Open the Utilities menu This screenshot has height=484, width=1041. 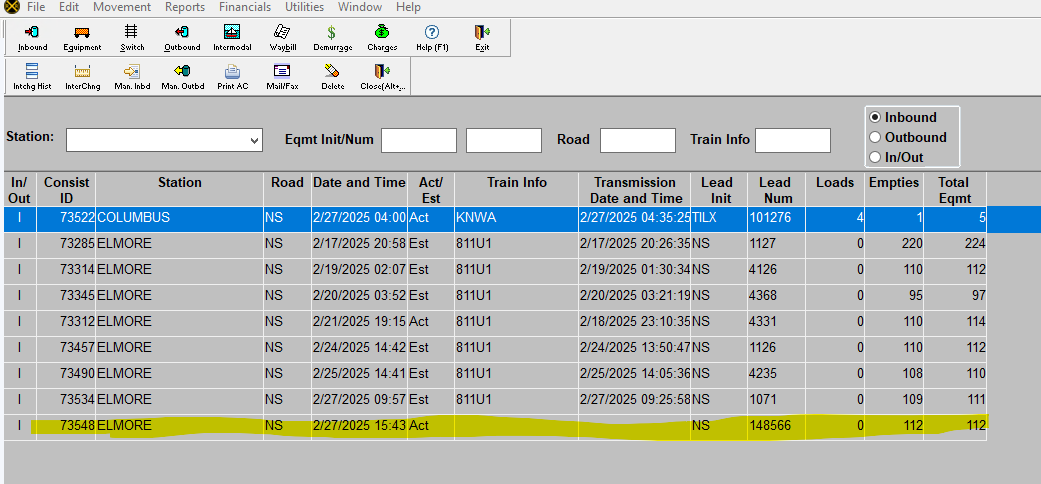[x=304, y=7]
